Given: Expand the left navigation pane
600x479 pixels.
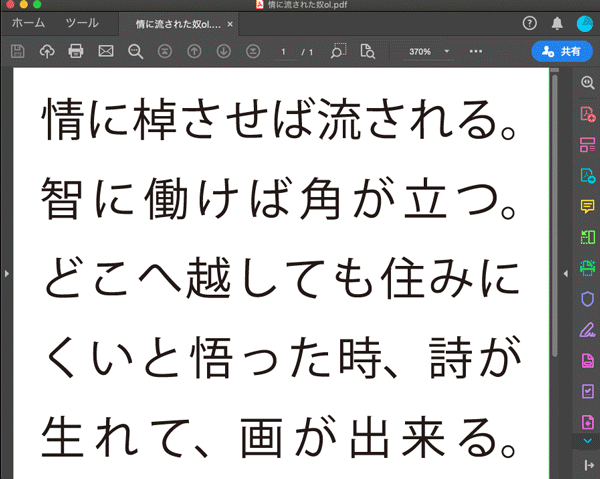Looking at the screenshot, I should [7, 274].
